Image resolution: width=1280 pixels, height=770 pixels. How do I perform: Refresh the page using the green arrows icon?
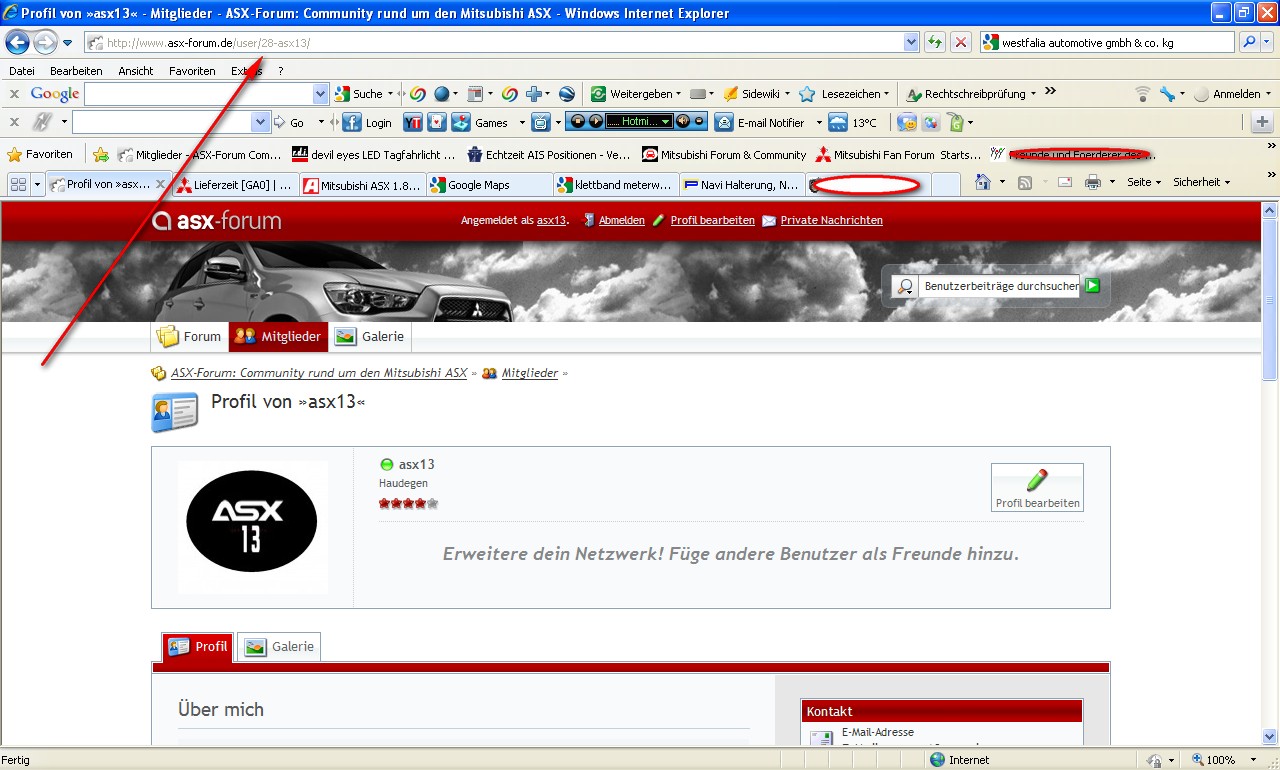(x=935, y=42)
